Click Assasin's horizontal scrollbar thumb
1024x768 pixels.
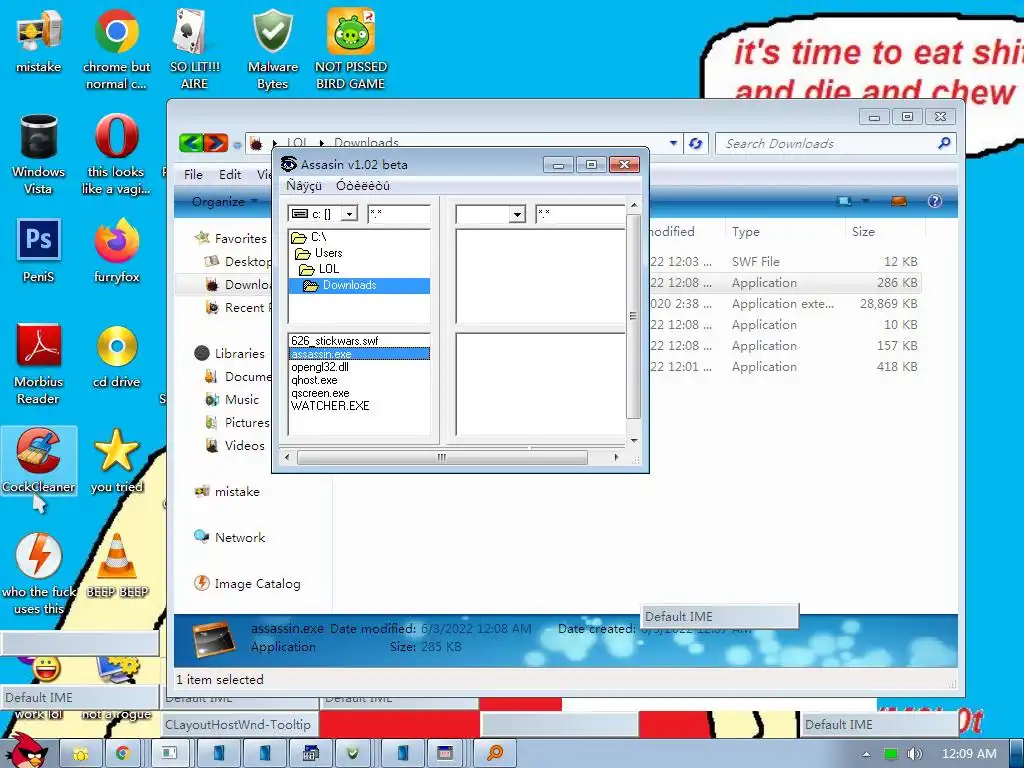coord(442,457)
